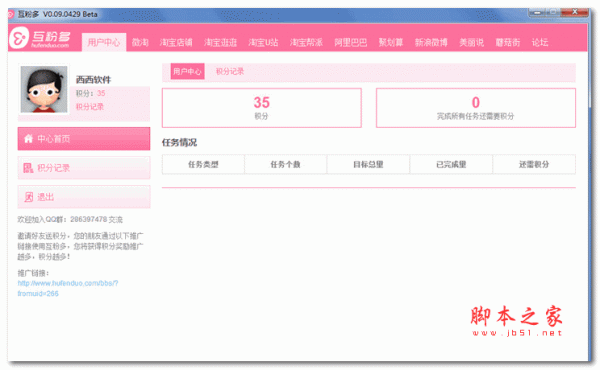The width and height of the screenshot is (600, 370).
Task: Open the 淘宝U站 tab
Action: [x=263, y=42]
